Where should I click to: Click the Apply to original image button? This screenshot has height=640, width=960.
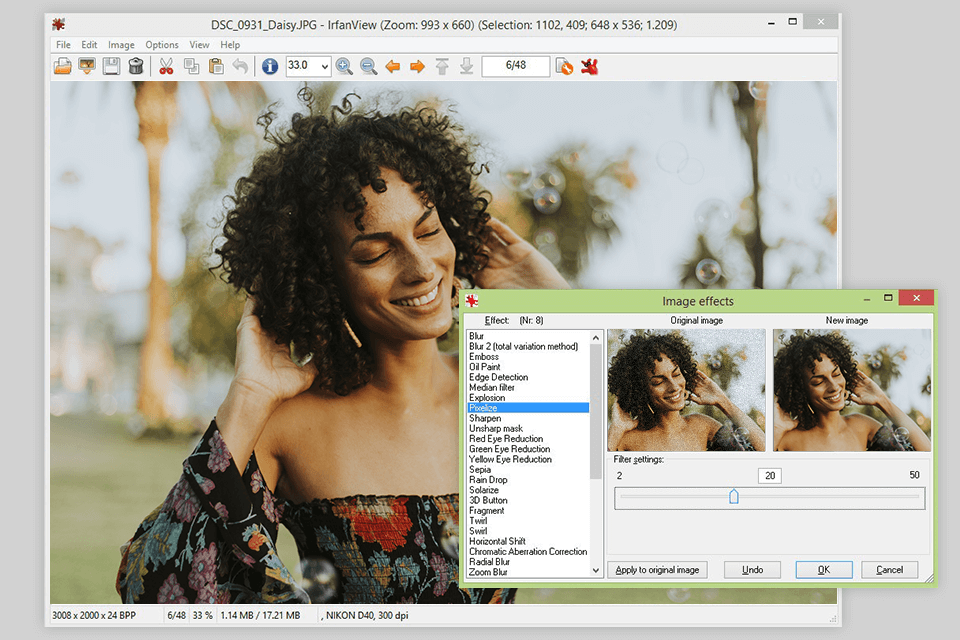point(657,570)
